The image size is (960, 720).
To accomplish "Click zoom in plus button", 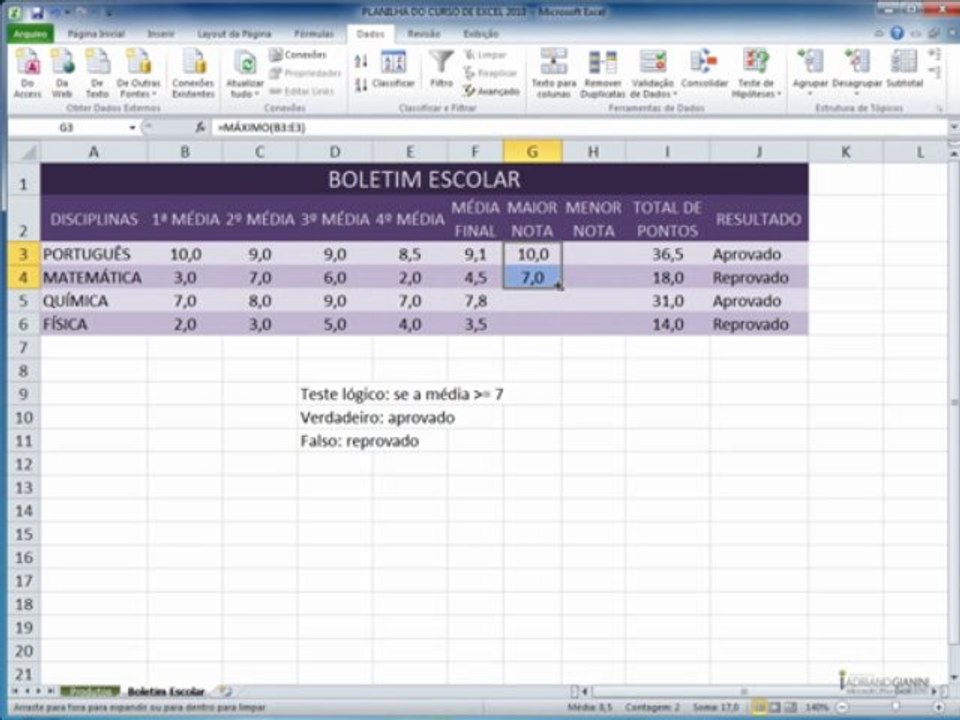I will click(938, 707).
